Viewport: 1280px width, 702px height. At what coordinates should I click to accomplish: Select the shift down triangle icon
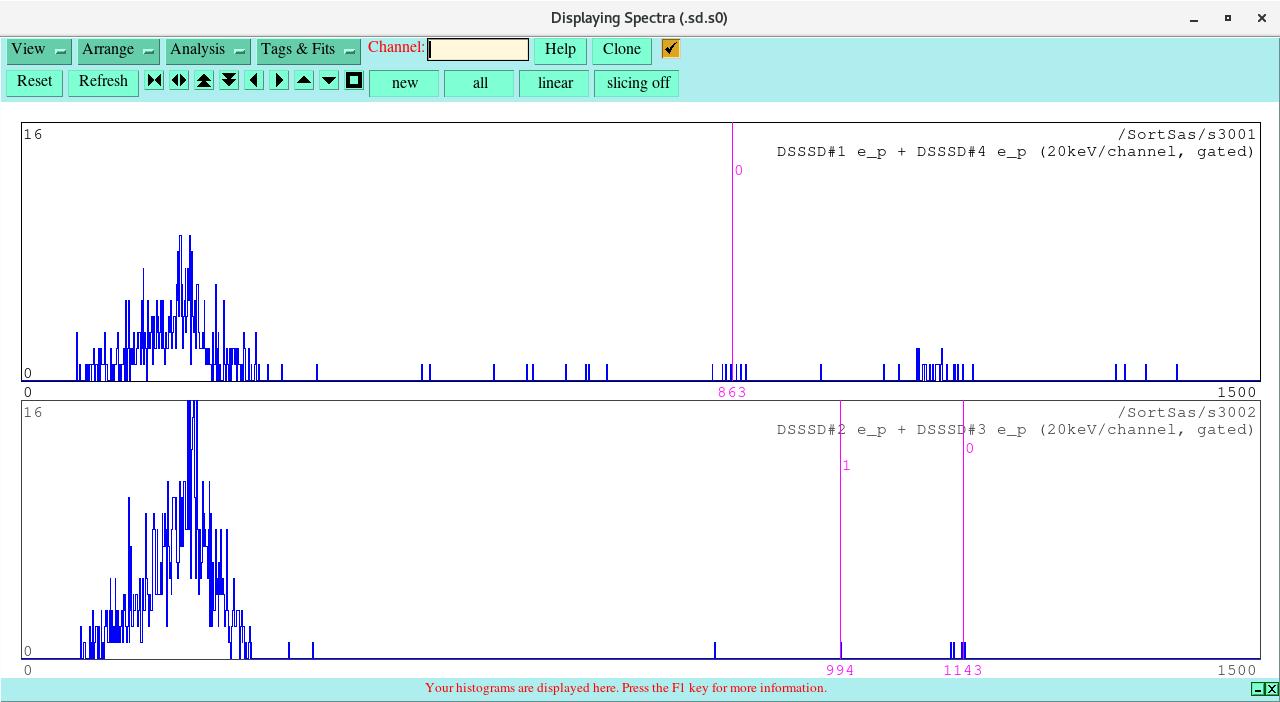[x=328, y=80]
